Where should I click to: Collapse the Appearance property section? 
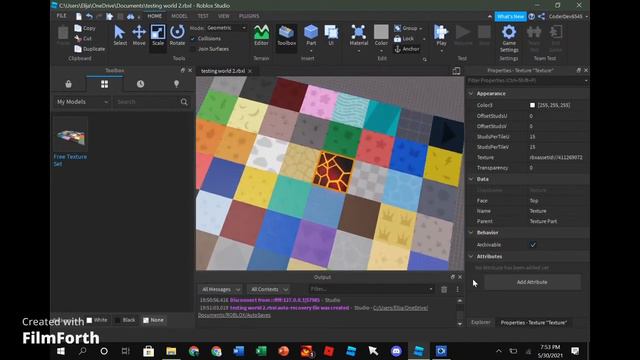(x=471, y=93)
